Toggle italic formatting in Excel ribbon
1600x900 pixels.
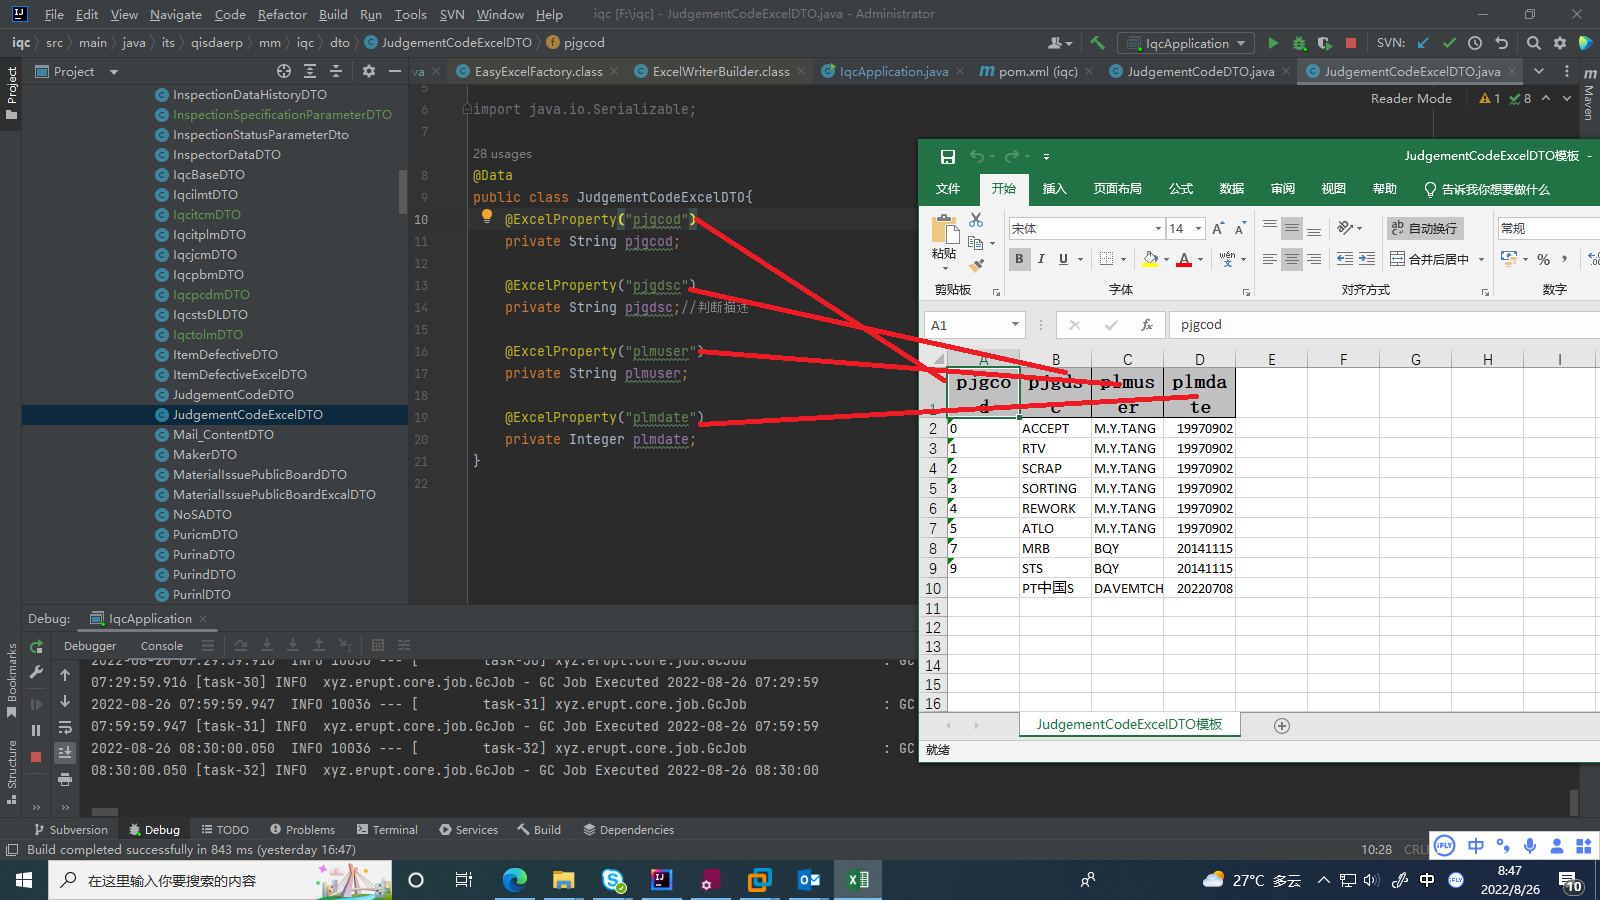pyautogui.click(x=1041, y=259)
